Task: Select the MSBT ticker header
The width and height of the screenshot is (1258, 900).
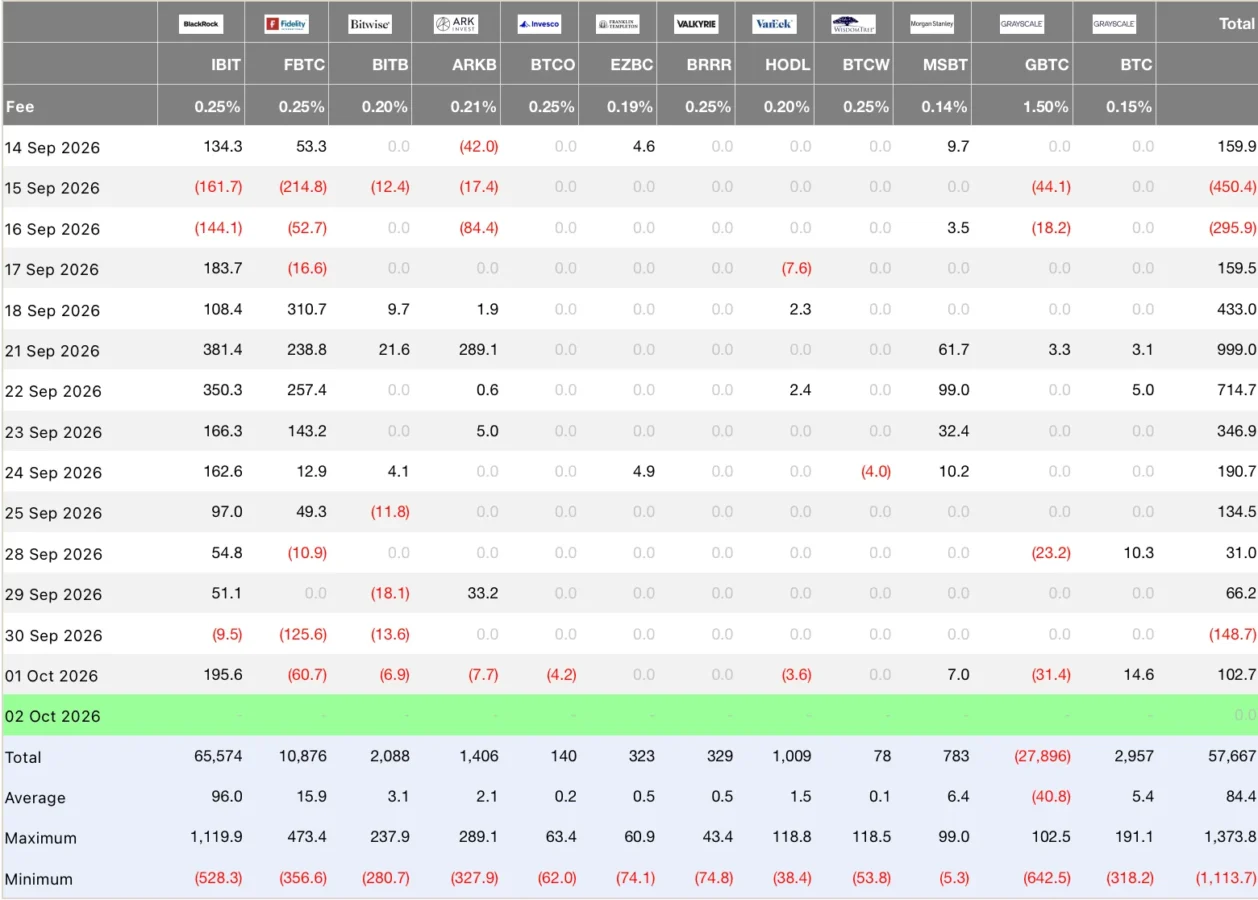Action: pyautogui.click(x=947, y=65)
